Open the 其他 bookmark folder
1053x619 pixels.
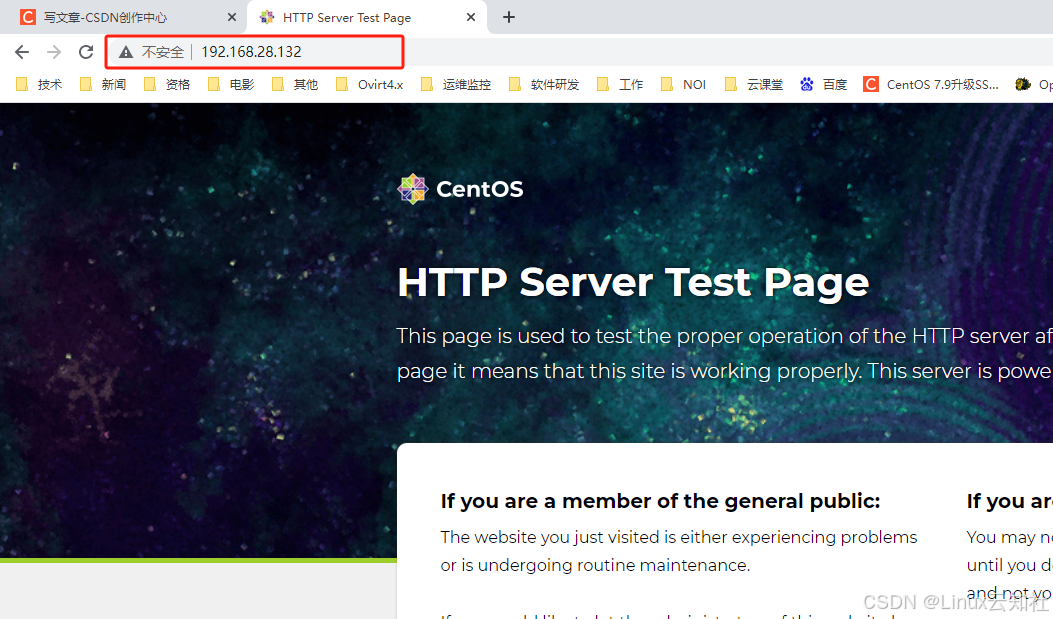295,85
